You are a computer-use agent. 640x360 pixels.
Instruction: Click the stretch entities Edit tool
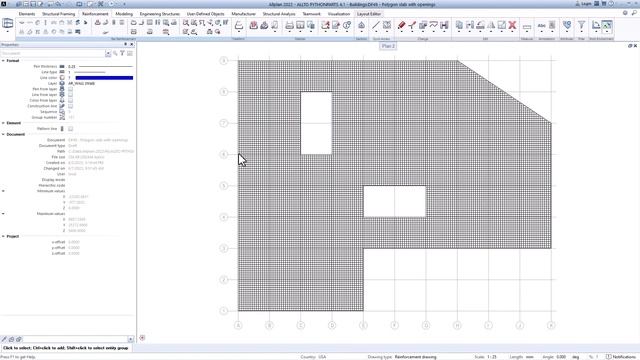(x=470, y=25)
